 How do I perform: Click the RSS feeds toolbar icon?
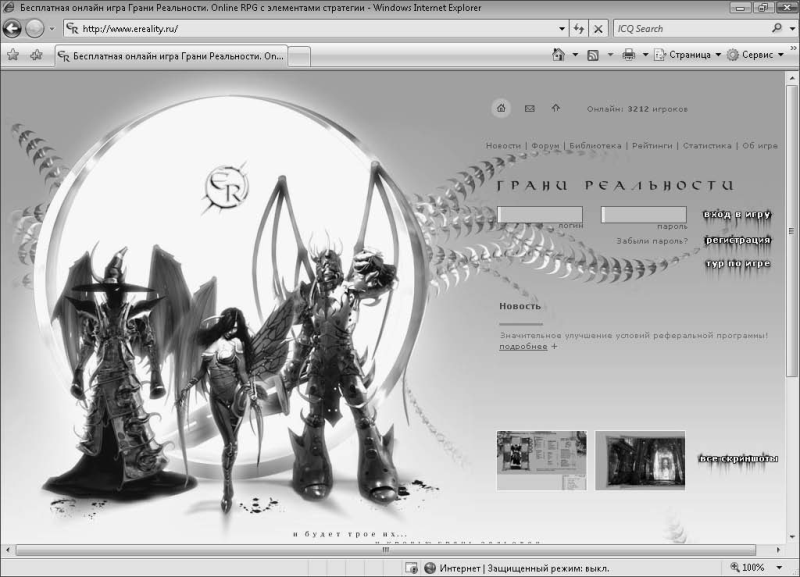coord(593,55)
